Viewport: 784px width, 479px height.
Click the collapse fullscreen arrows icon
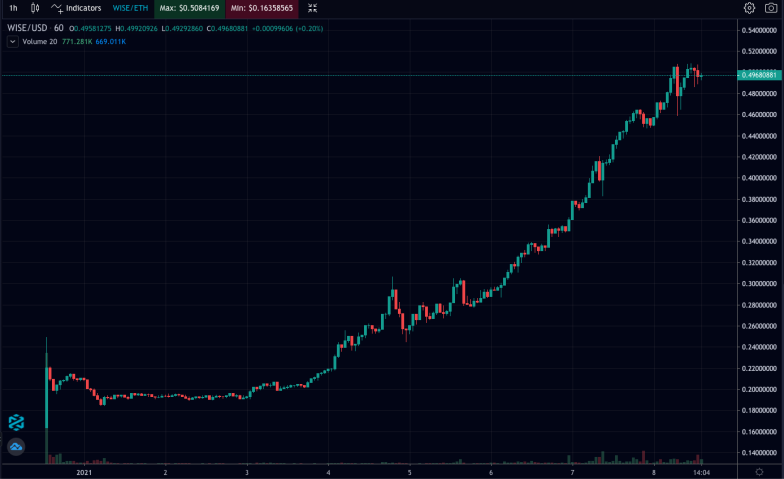[312, 8]
